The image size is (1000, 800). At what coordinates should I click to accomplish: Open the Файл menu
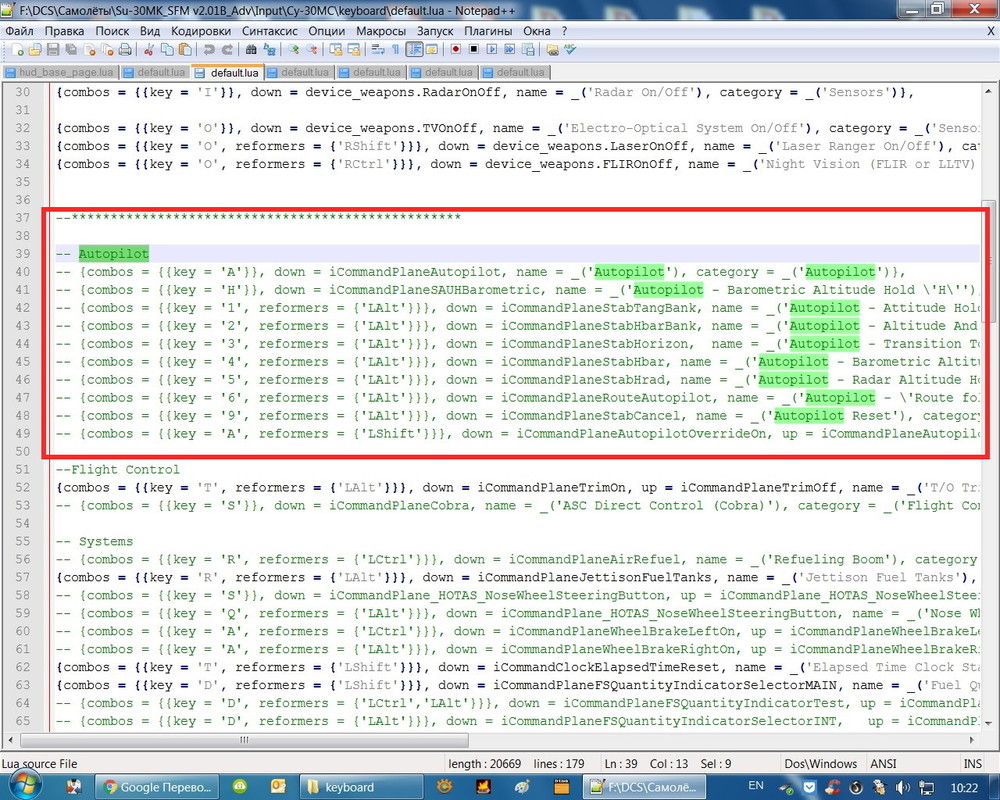(x=19, y=31)
